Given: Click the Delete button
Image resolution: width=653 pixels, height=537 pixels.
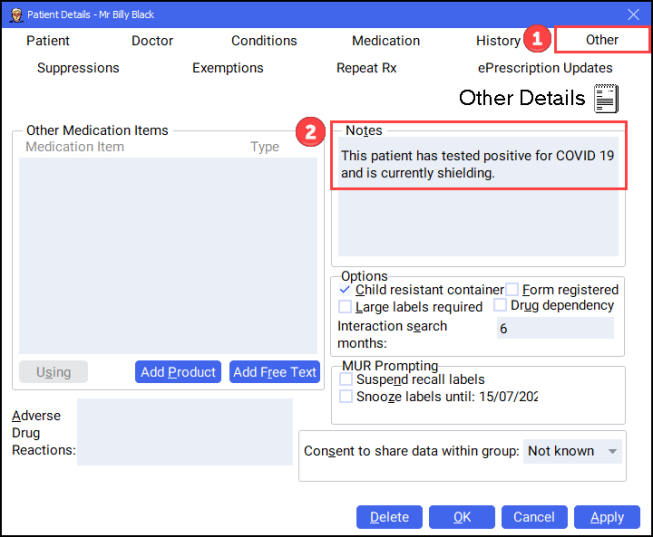Looking at the screenshot, I should [389, 517].
